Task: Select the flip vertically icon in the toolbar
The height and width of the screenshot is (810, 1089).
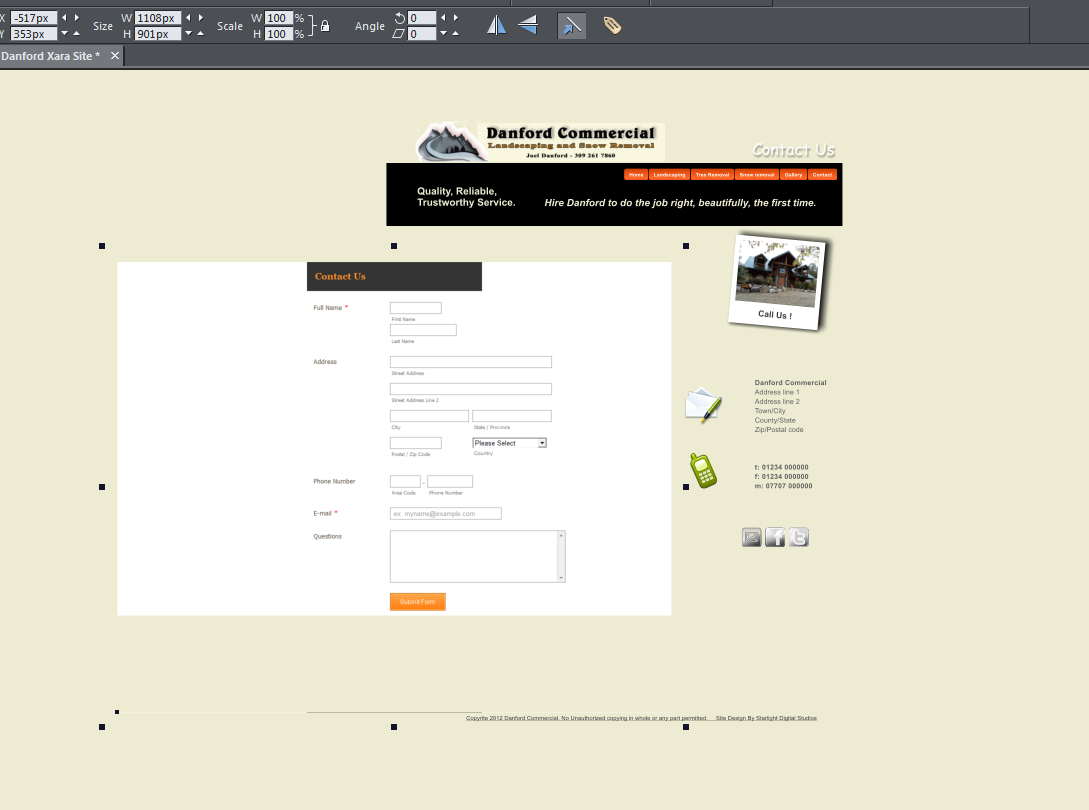Action: click(527, 25)
